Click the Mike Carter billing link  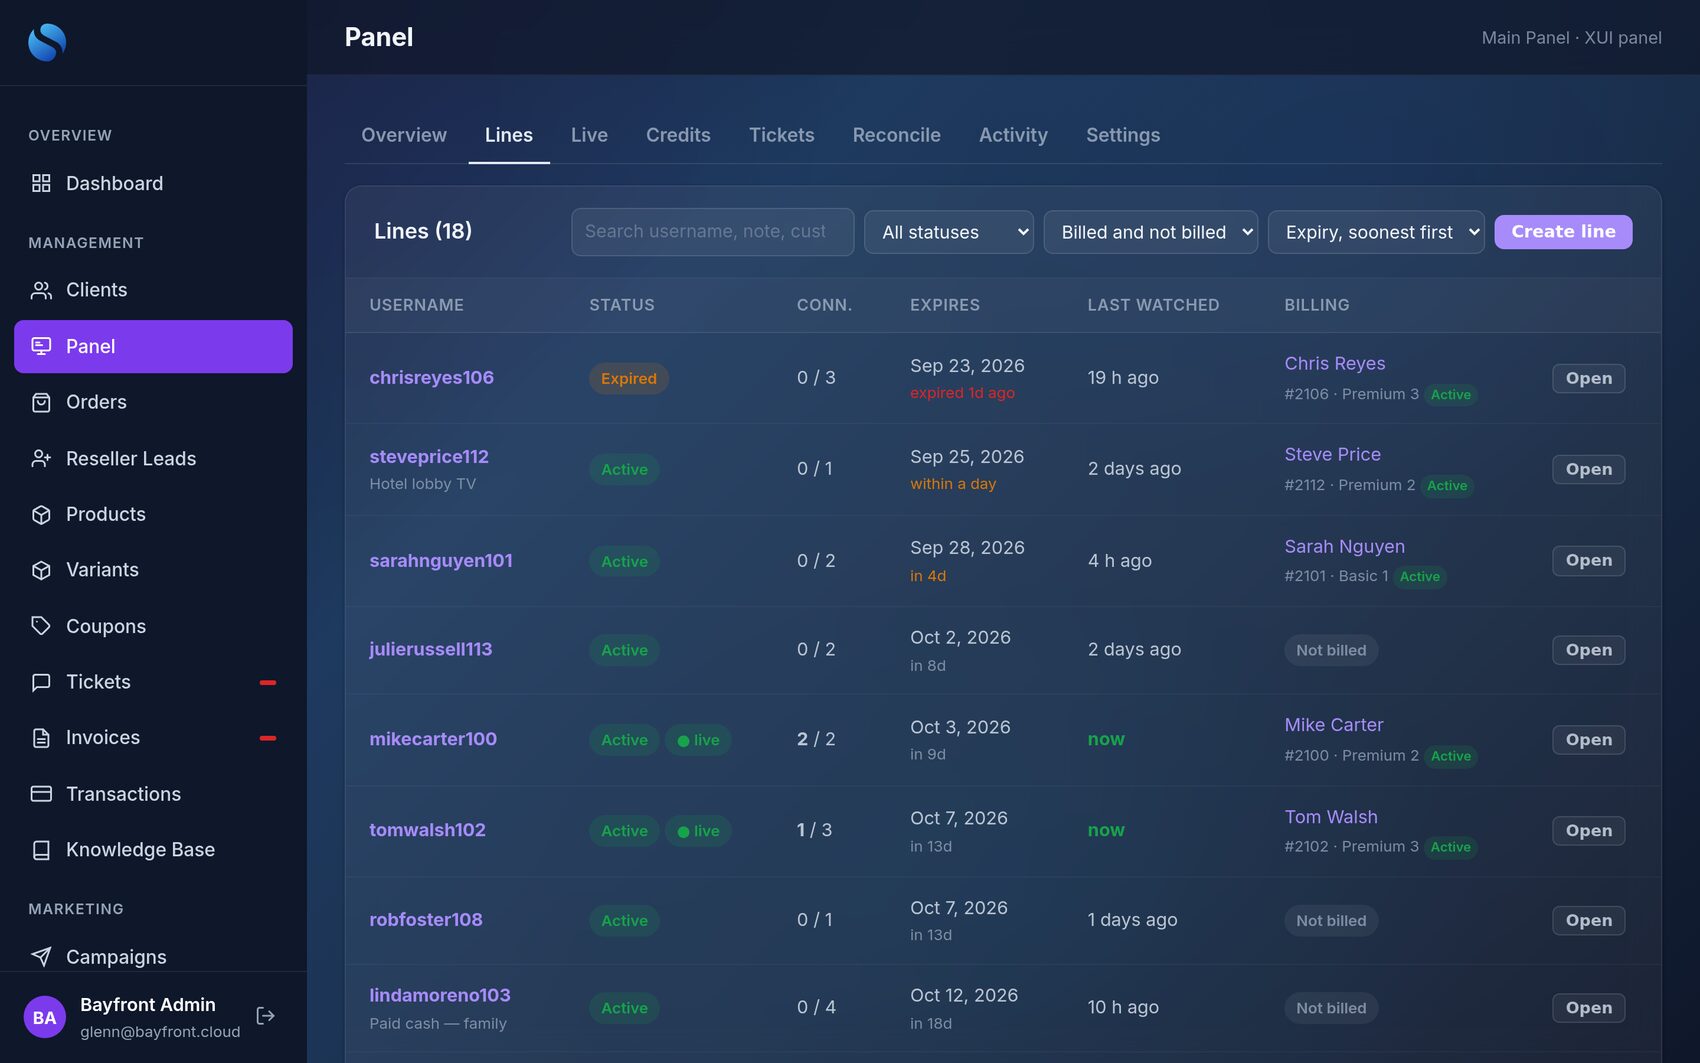1333,725
